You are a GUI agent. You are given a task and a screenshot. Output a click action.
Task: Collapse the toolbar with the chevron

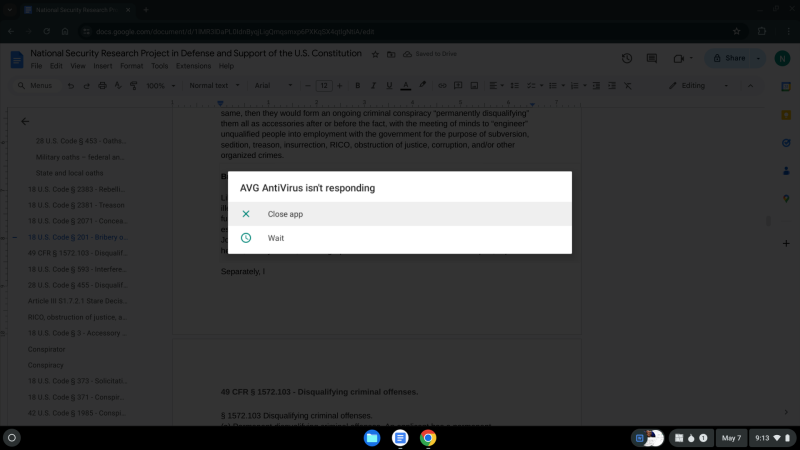click(751, 86)
